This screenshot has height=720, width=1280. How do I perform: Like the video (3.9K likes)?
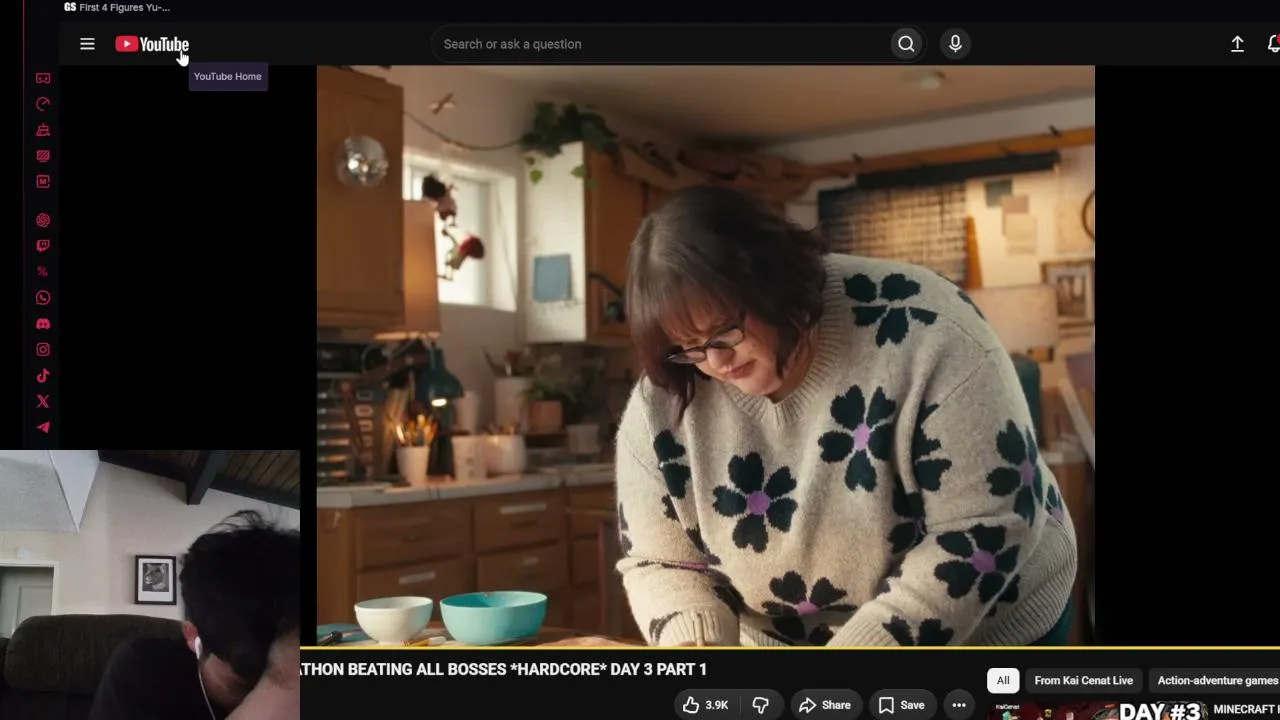(706, 705)
